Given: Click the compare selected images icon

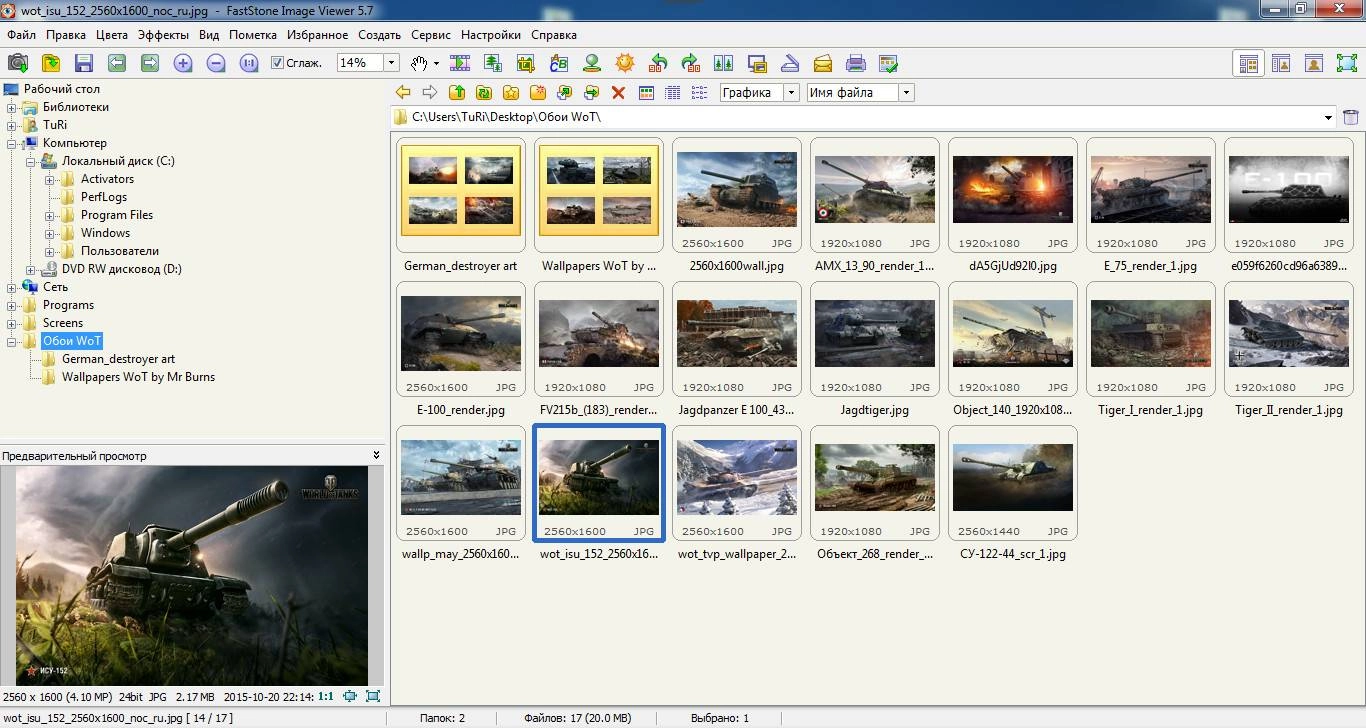Looking at the screenshot, I should [x=724, y=63].
